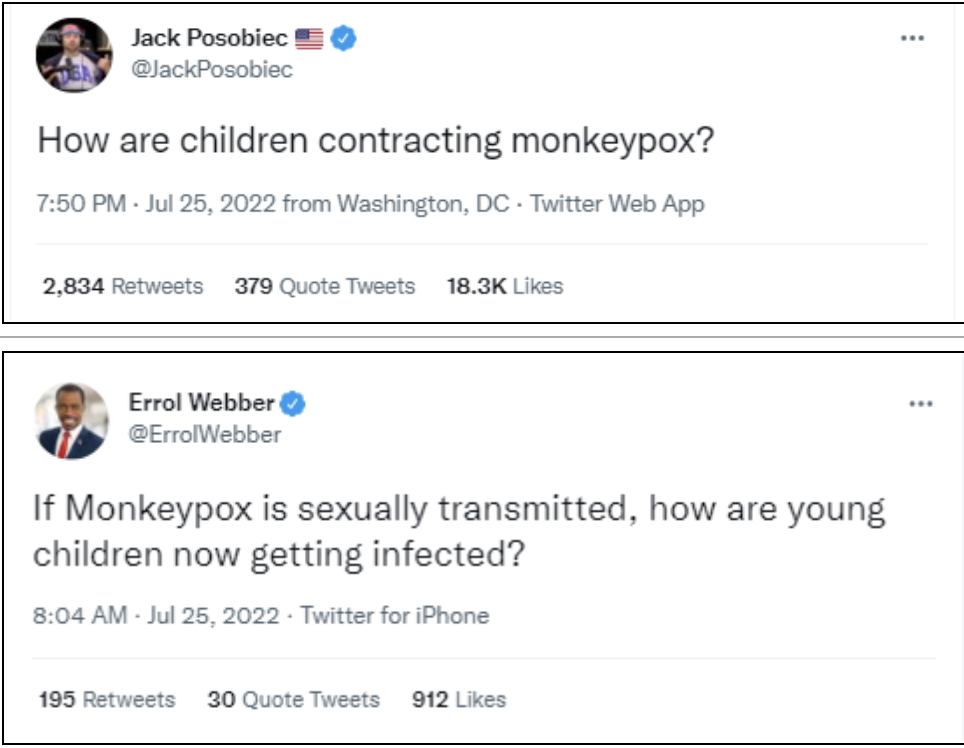Open the Errol Webber display name

pyautogui.click(x=201, y=403)
